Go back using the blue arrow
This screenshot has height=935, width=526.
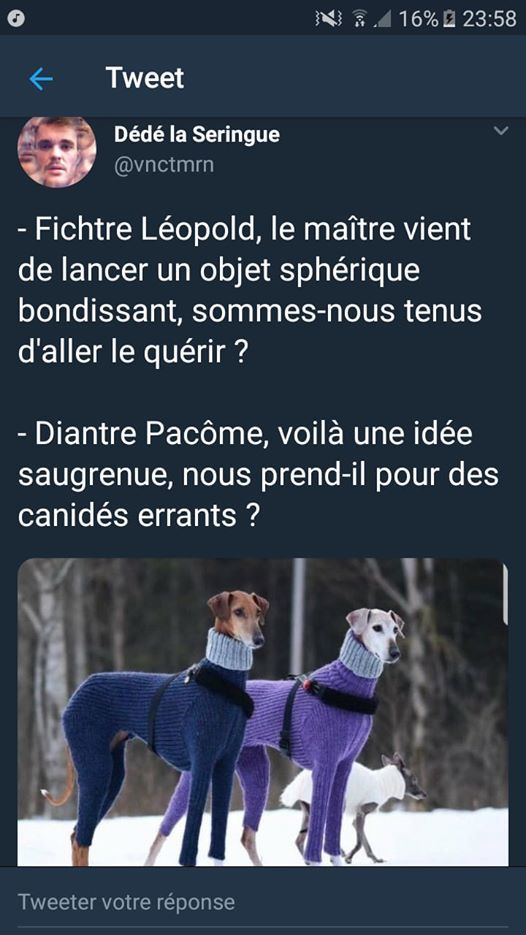(x=41, y=79)
